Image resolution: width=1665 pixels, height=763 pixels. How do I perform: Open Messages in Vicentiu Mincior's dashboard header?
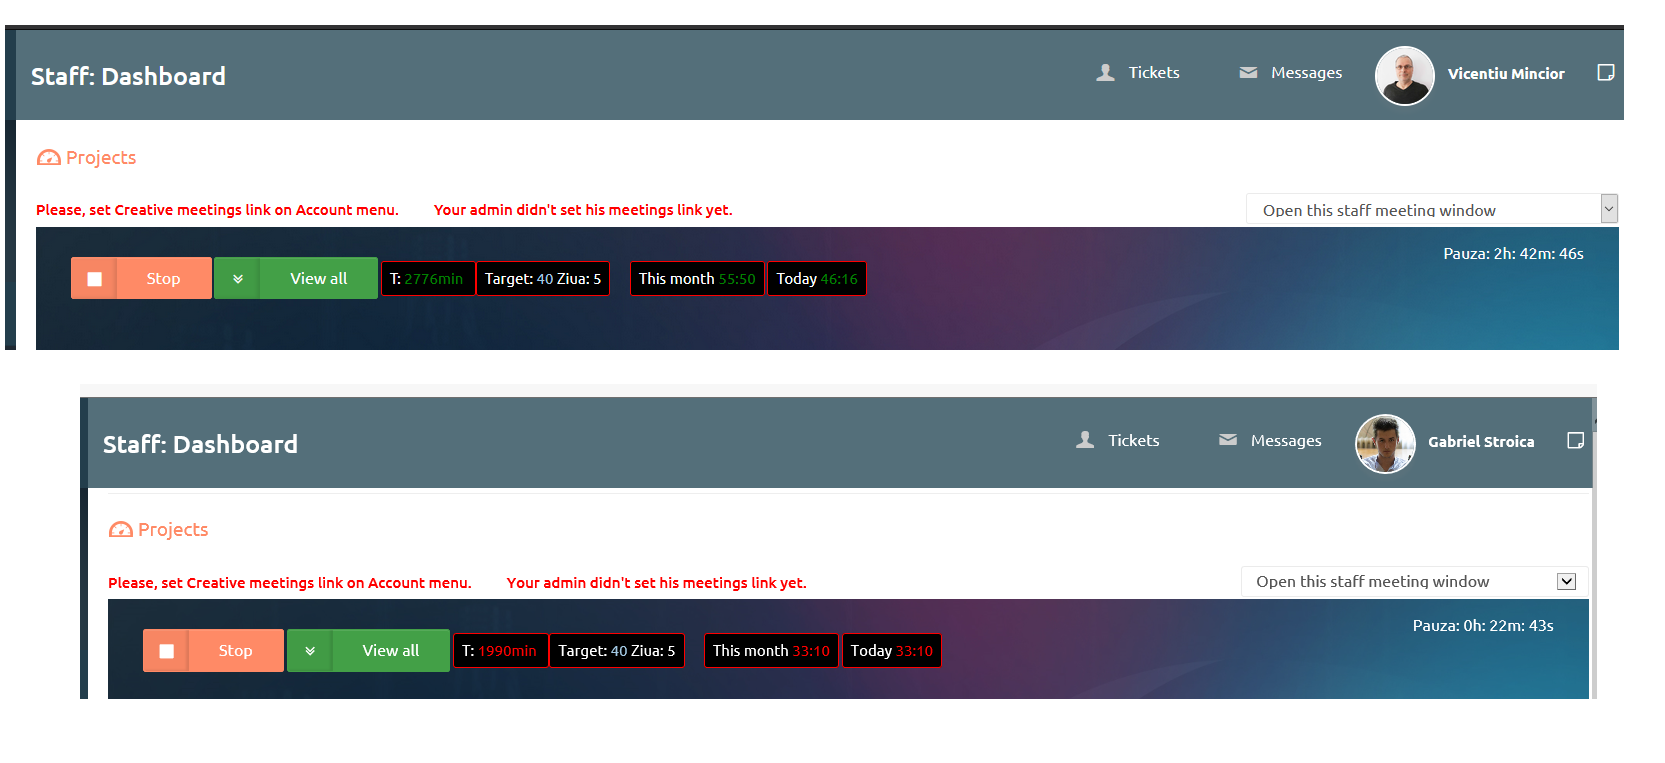pyautogui.click(x=1290, y=73)
